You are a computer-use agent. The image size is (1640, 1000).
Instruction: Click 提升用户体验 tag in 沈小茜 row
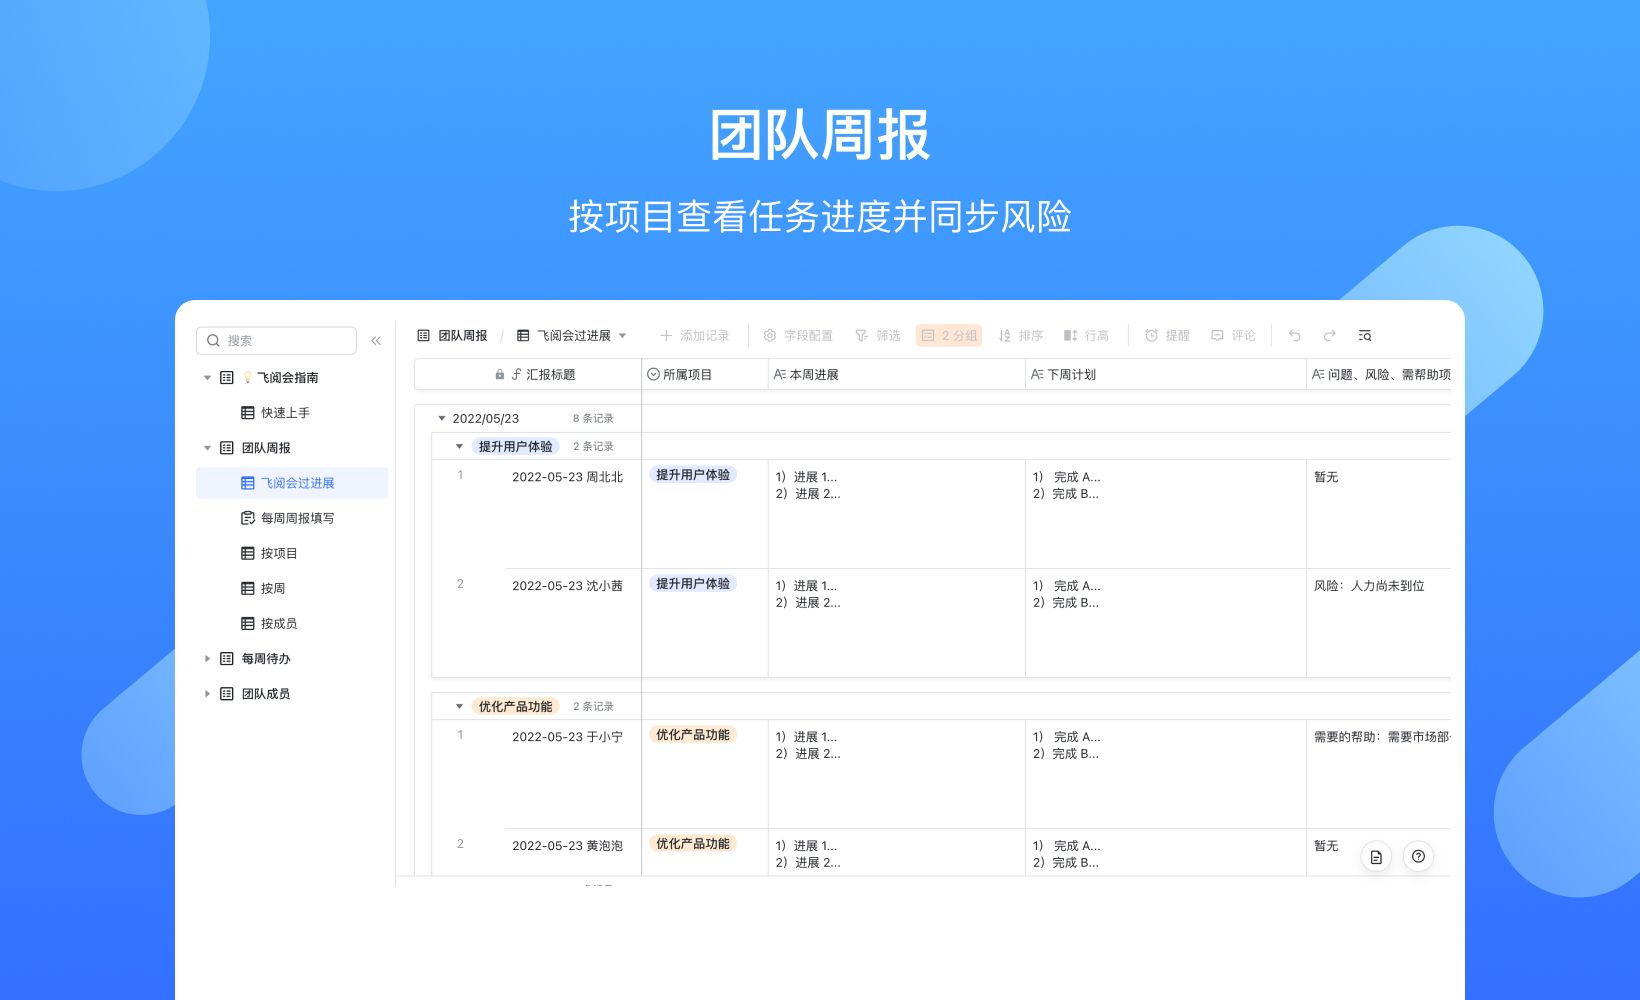click(693, 584)
